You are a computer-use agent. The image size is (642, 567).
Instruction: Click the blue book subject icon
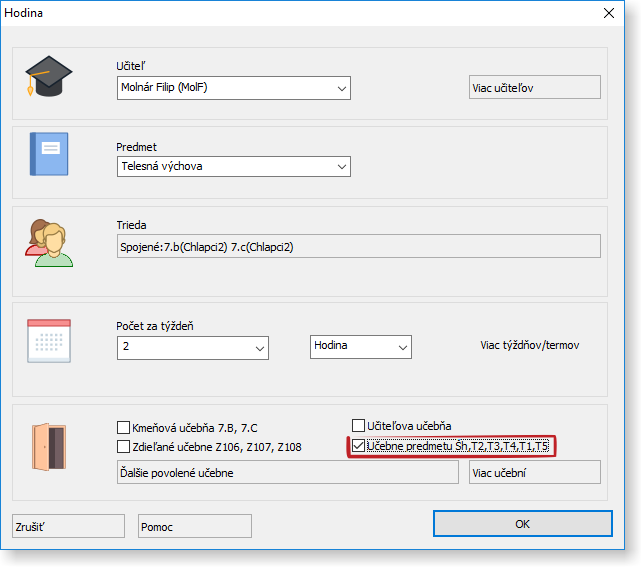[49, 155]
